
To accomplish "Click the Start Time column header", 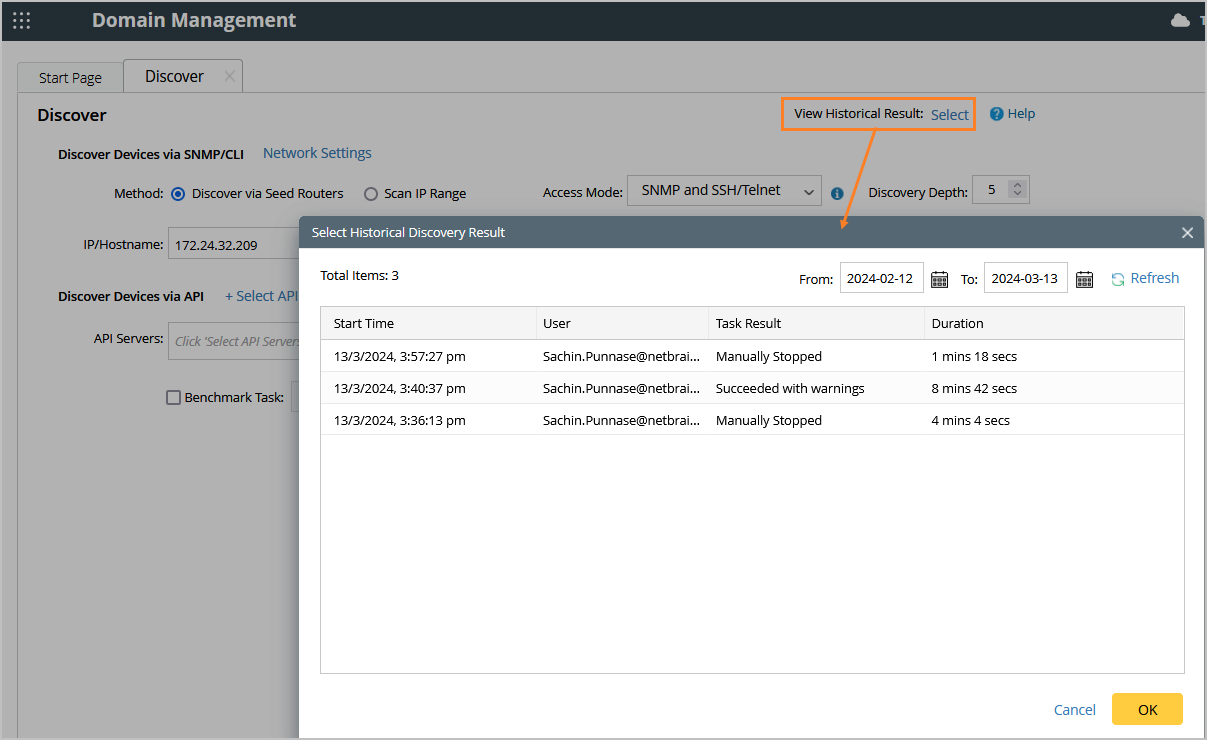I will (364, 323).
